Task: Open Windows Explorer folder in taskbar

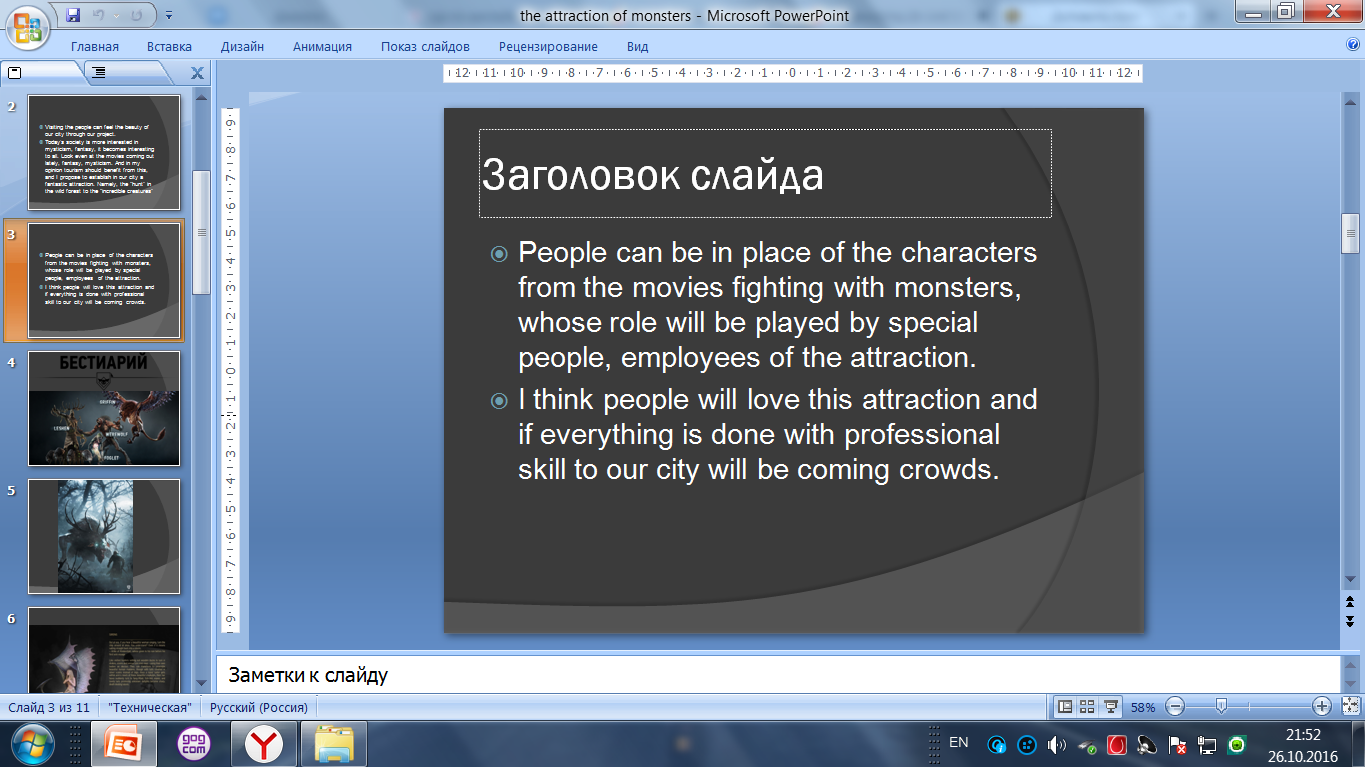Action: (335, 744)
